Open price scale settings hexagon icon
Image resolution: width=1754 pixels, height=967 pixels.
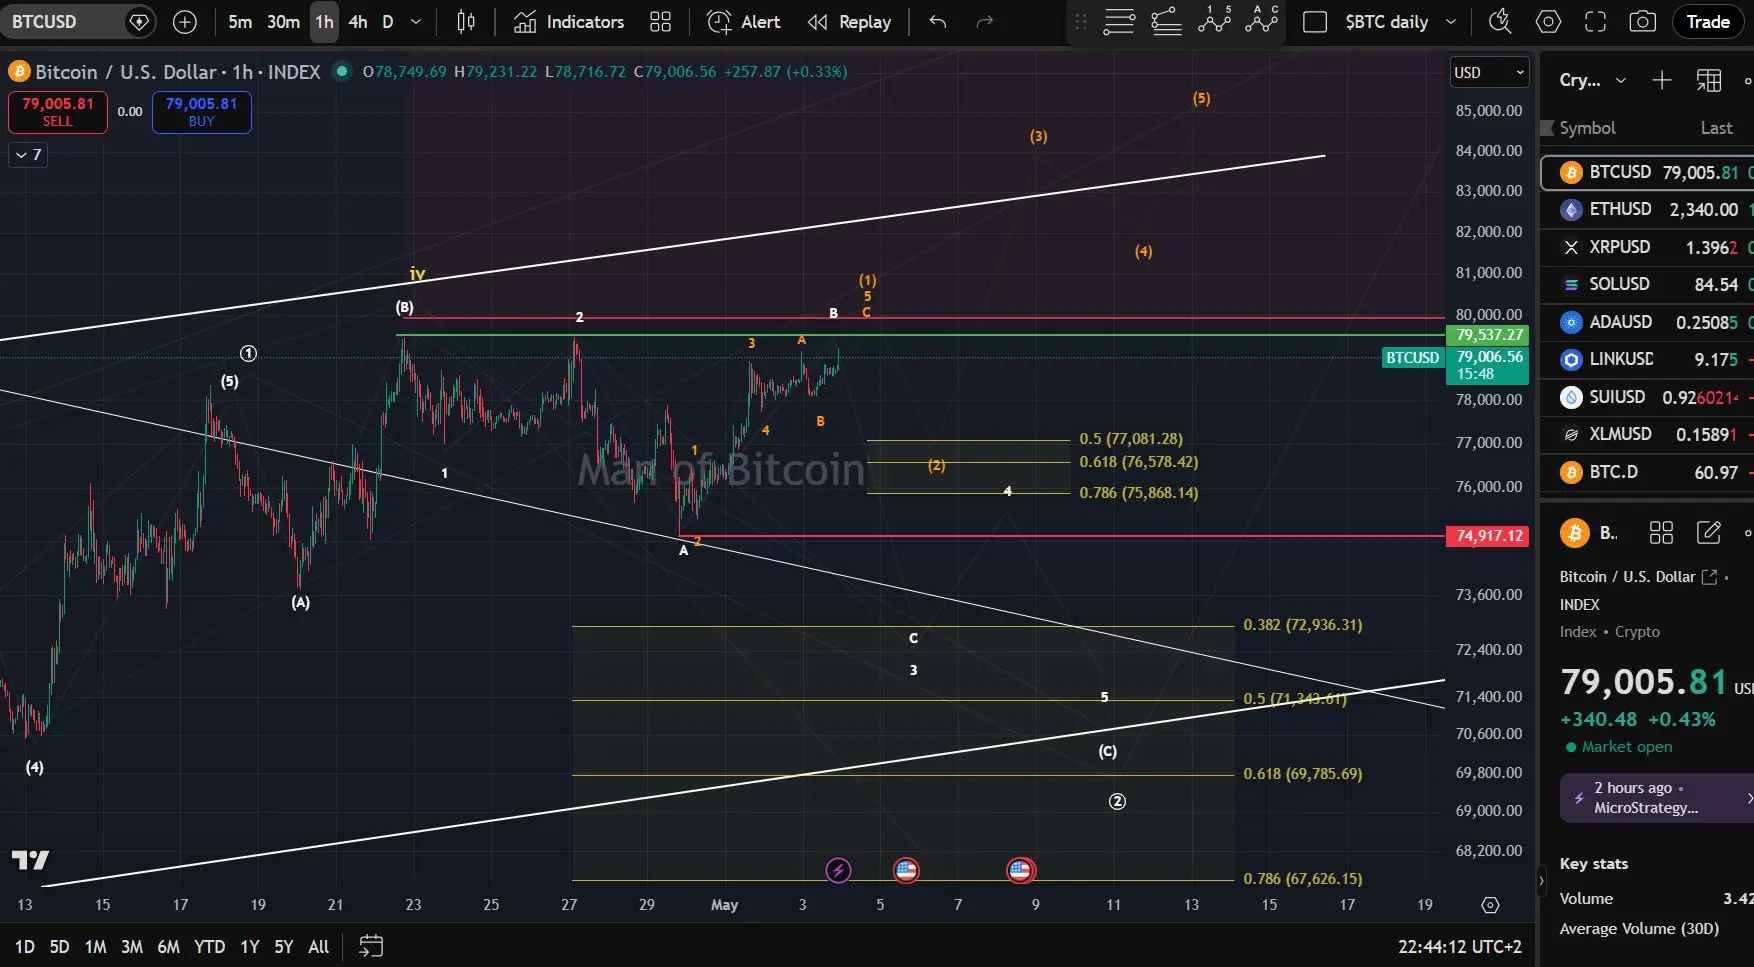pyautogui.click(x=1490, y=905)
